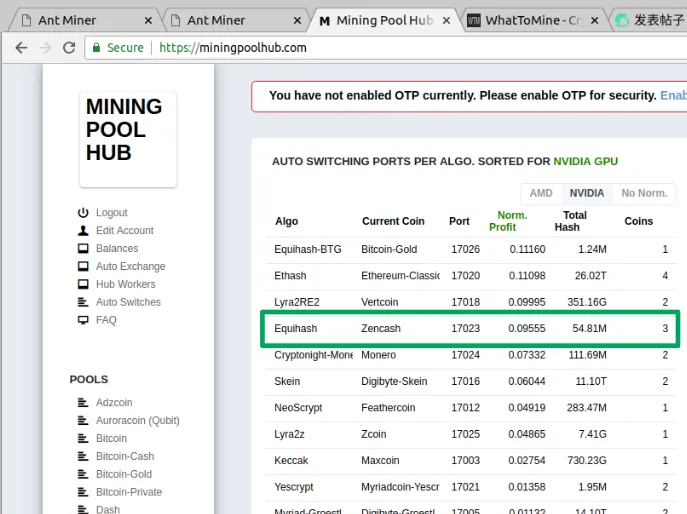
Task: Click the Digibyte-Skein coin cell
Action: 394,381
